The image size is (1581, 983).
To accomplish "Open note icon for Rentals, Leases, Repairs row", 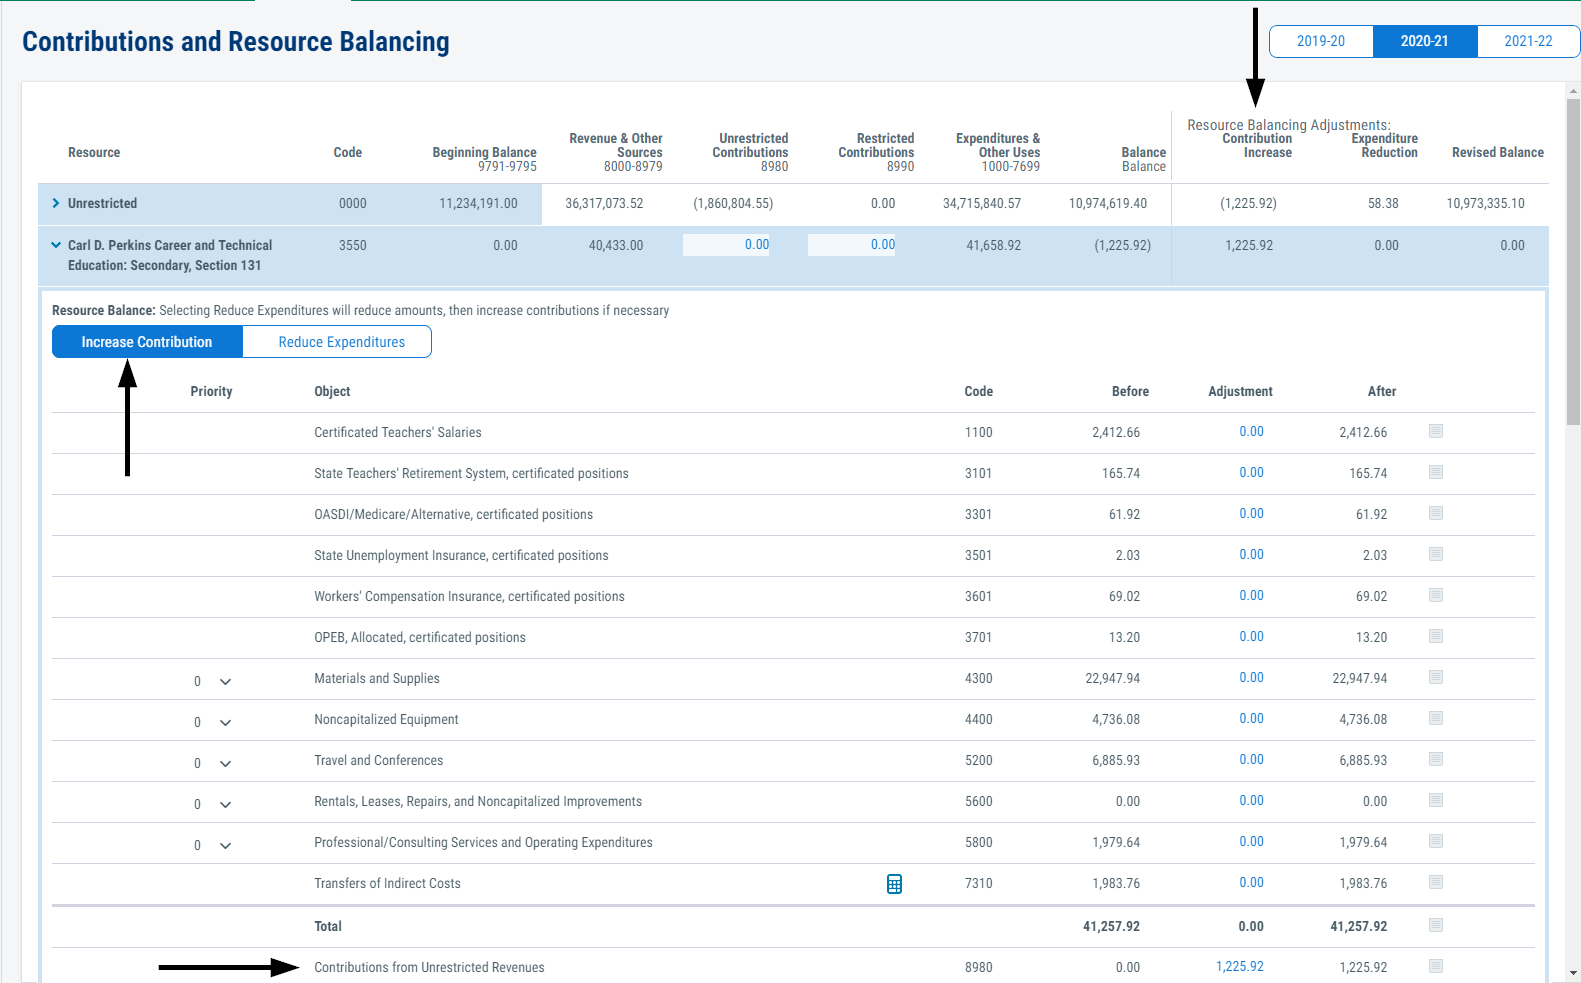I will tap(1436, 800).
